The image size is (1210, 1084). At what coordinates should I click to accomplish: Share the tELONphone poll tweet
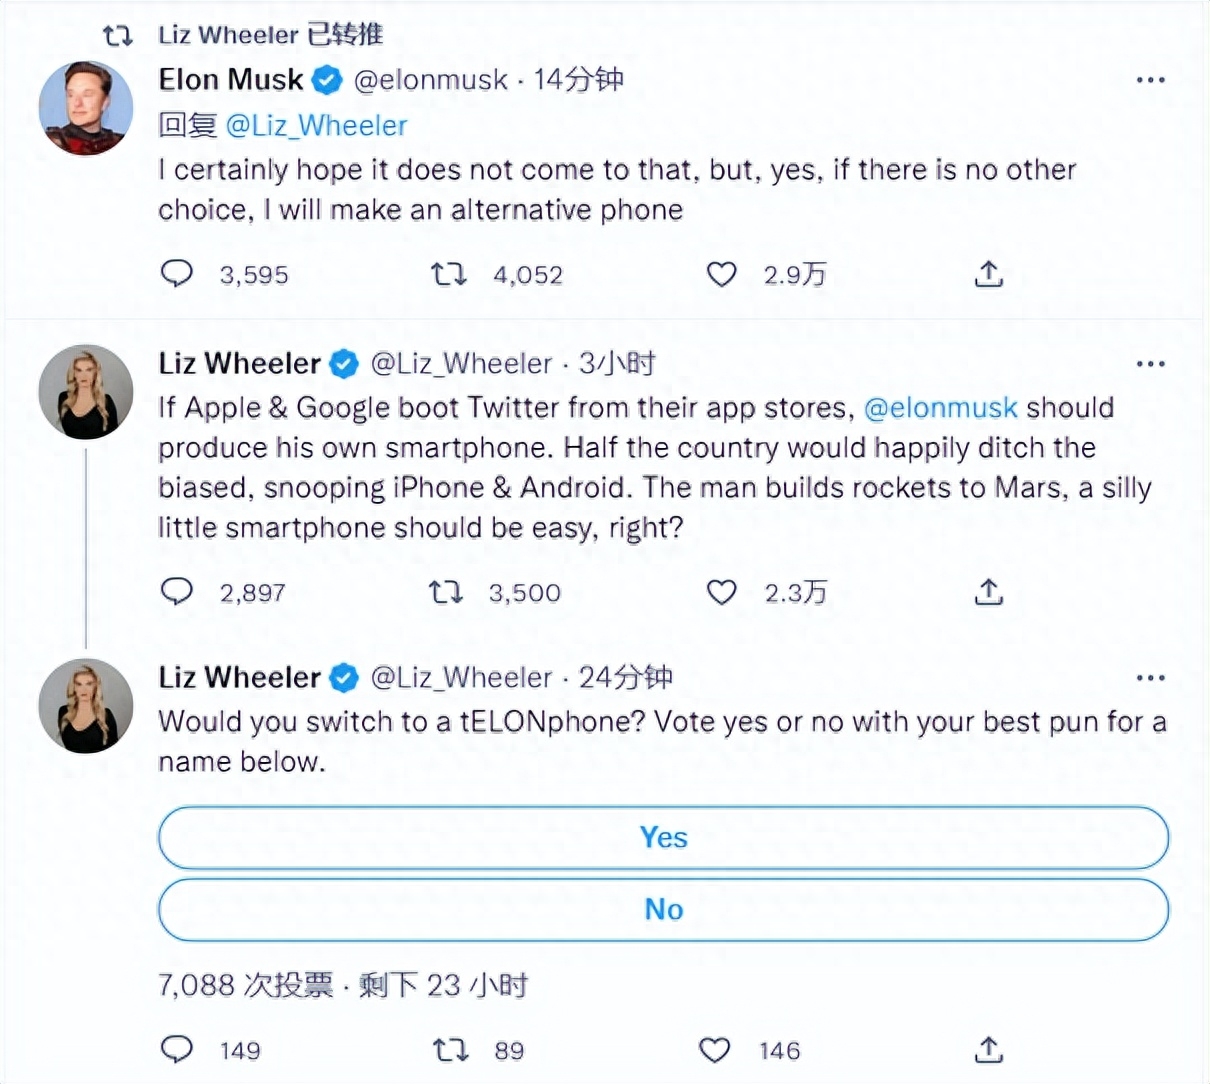[988, 1049]
